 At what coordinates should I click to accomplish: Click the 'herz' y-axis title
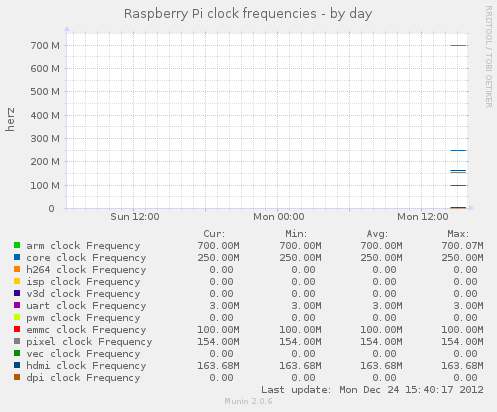[x=10, y=119]
